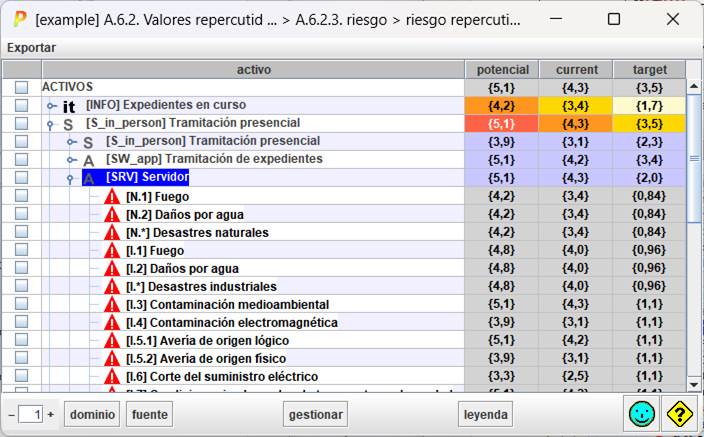This screenshot has width=704, height=437.
Task: Tick the checkbox for [INFO] Expedientes en curso
Action: pyautogui.click(x=22, y=105)
